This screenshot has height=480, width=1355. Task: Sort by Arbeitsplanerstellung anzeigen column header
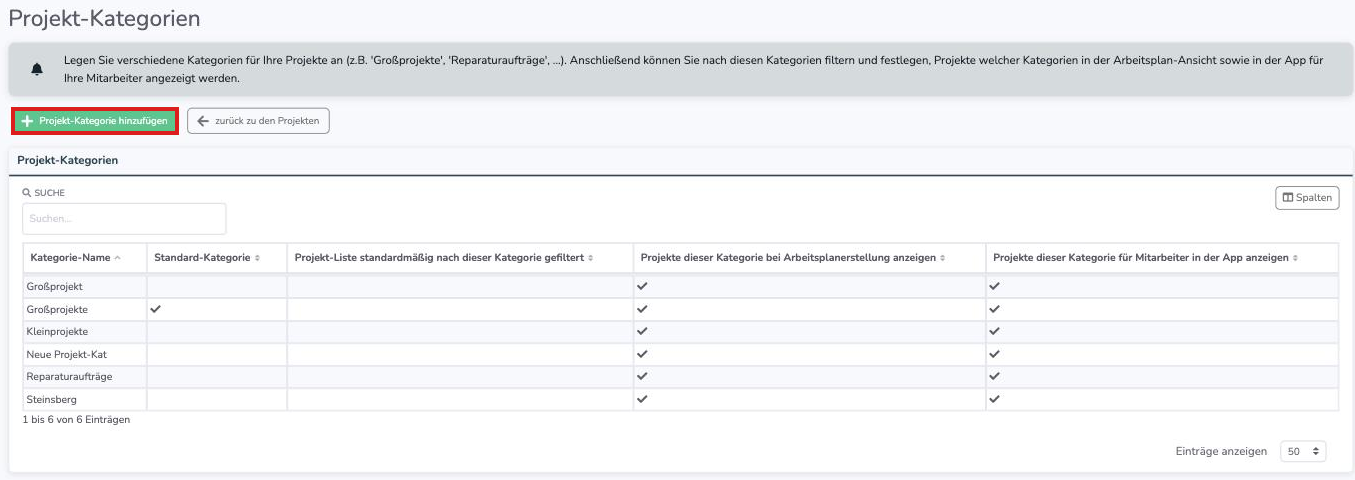pyautogui.click(x=809, y=258)
